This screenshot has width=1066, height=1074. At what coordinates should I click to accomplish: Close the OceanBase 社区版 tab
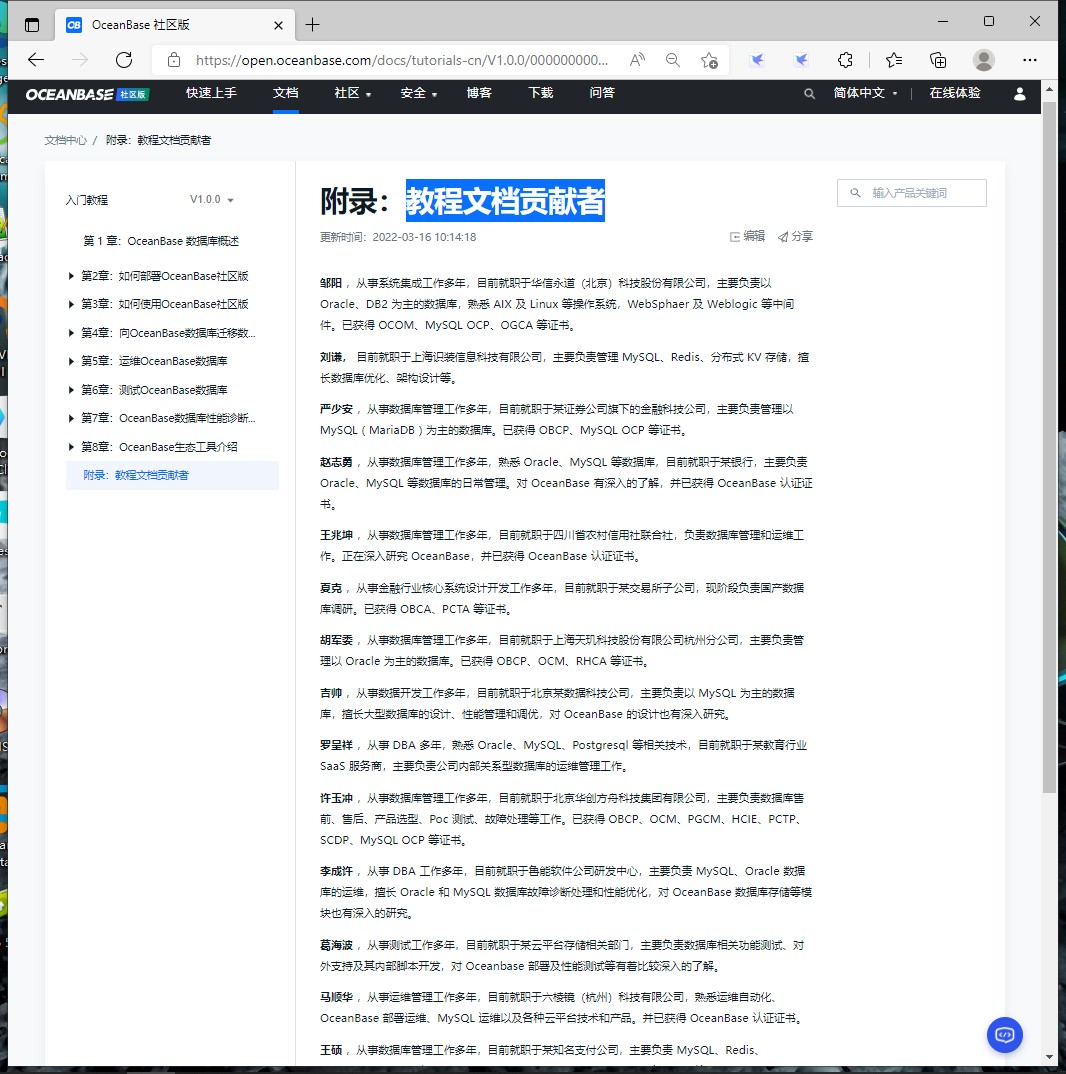tap(278, 25)
